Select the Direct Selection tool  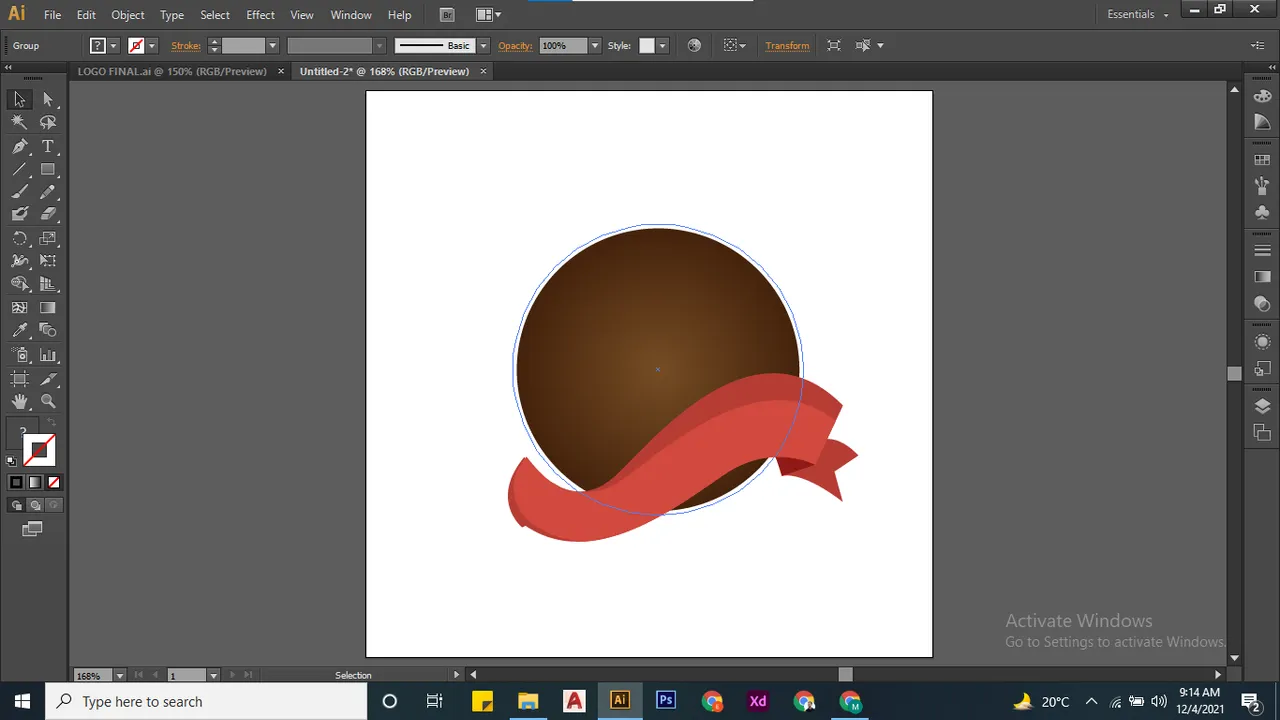[x=48, y=99]
